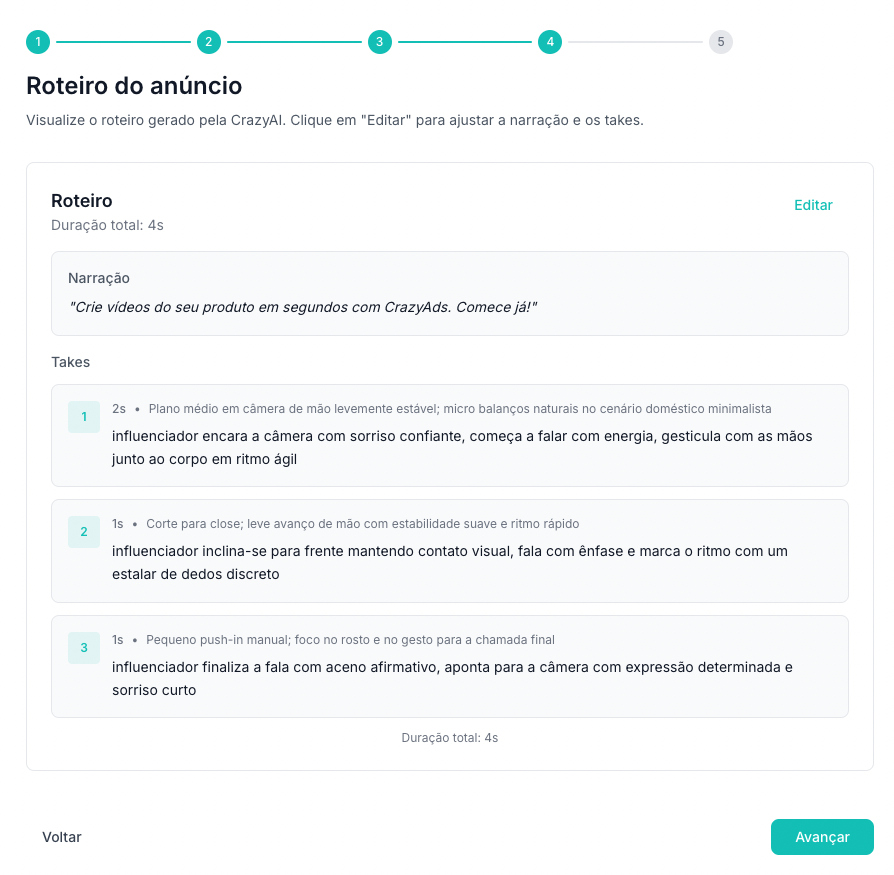Select the third take's action description
This screenshot has width=894, height=875.
pyautogui.click(x=452, y=678)
